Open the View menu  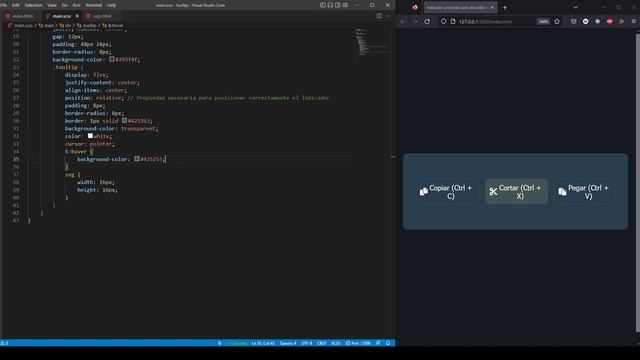click(x=52, y=5)
